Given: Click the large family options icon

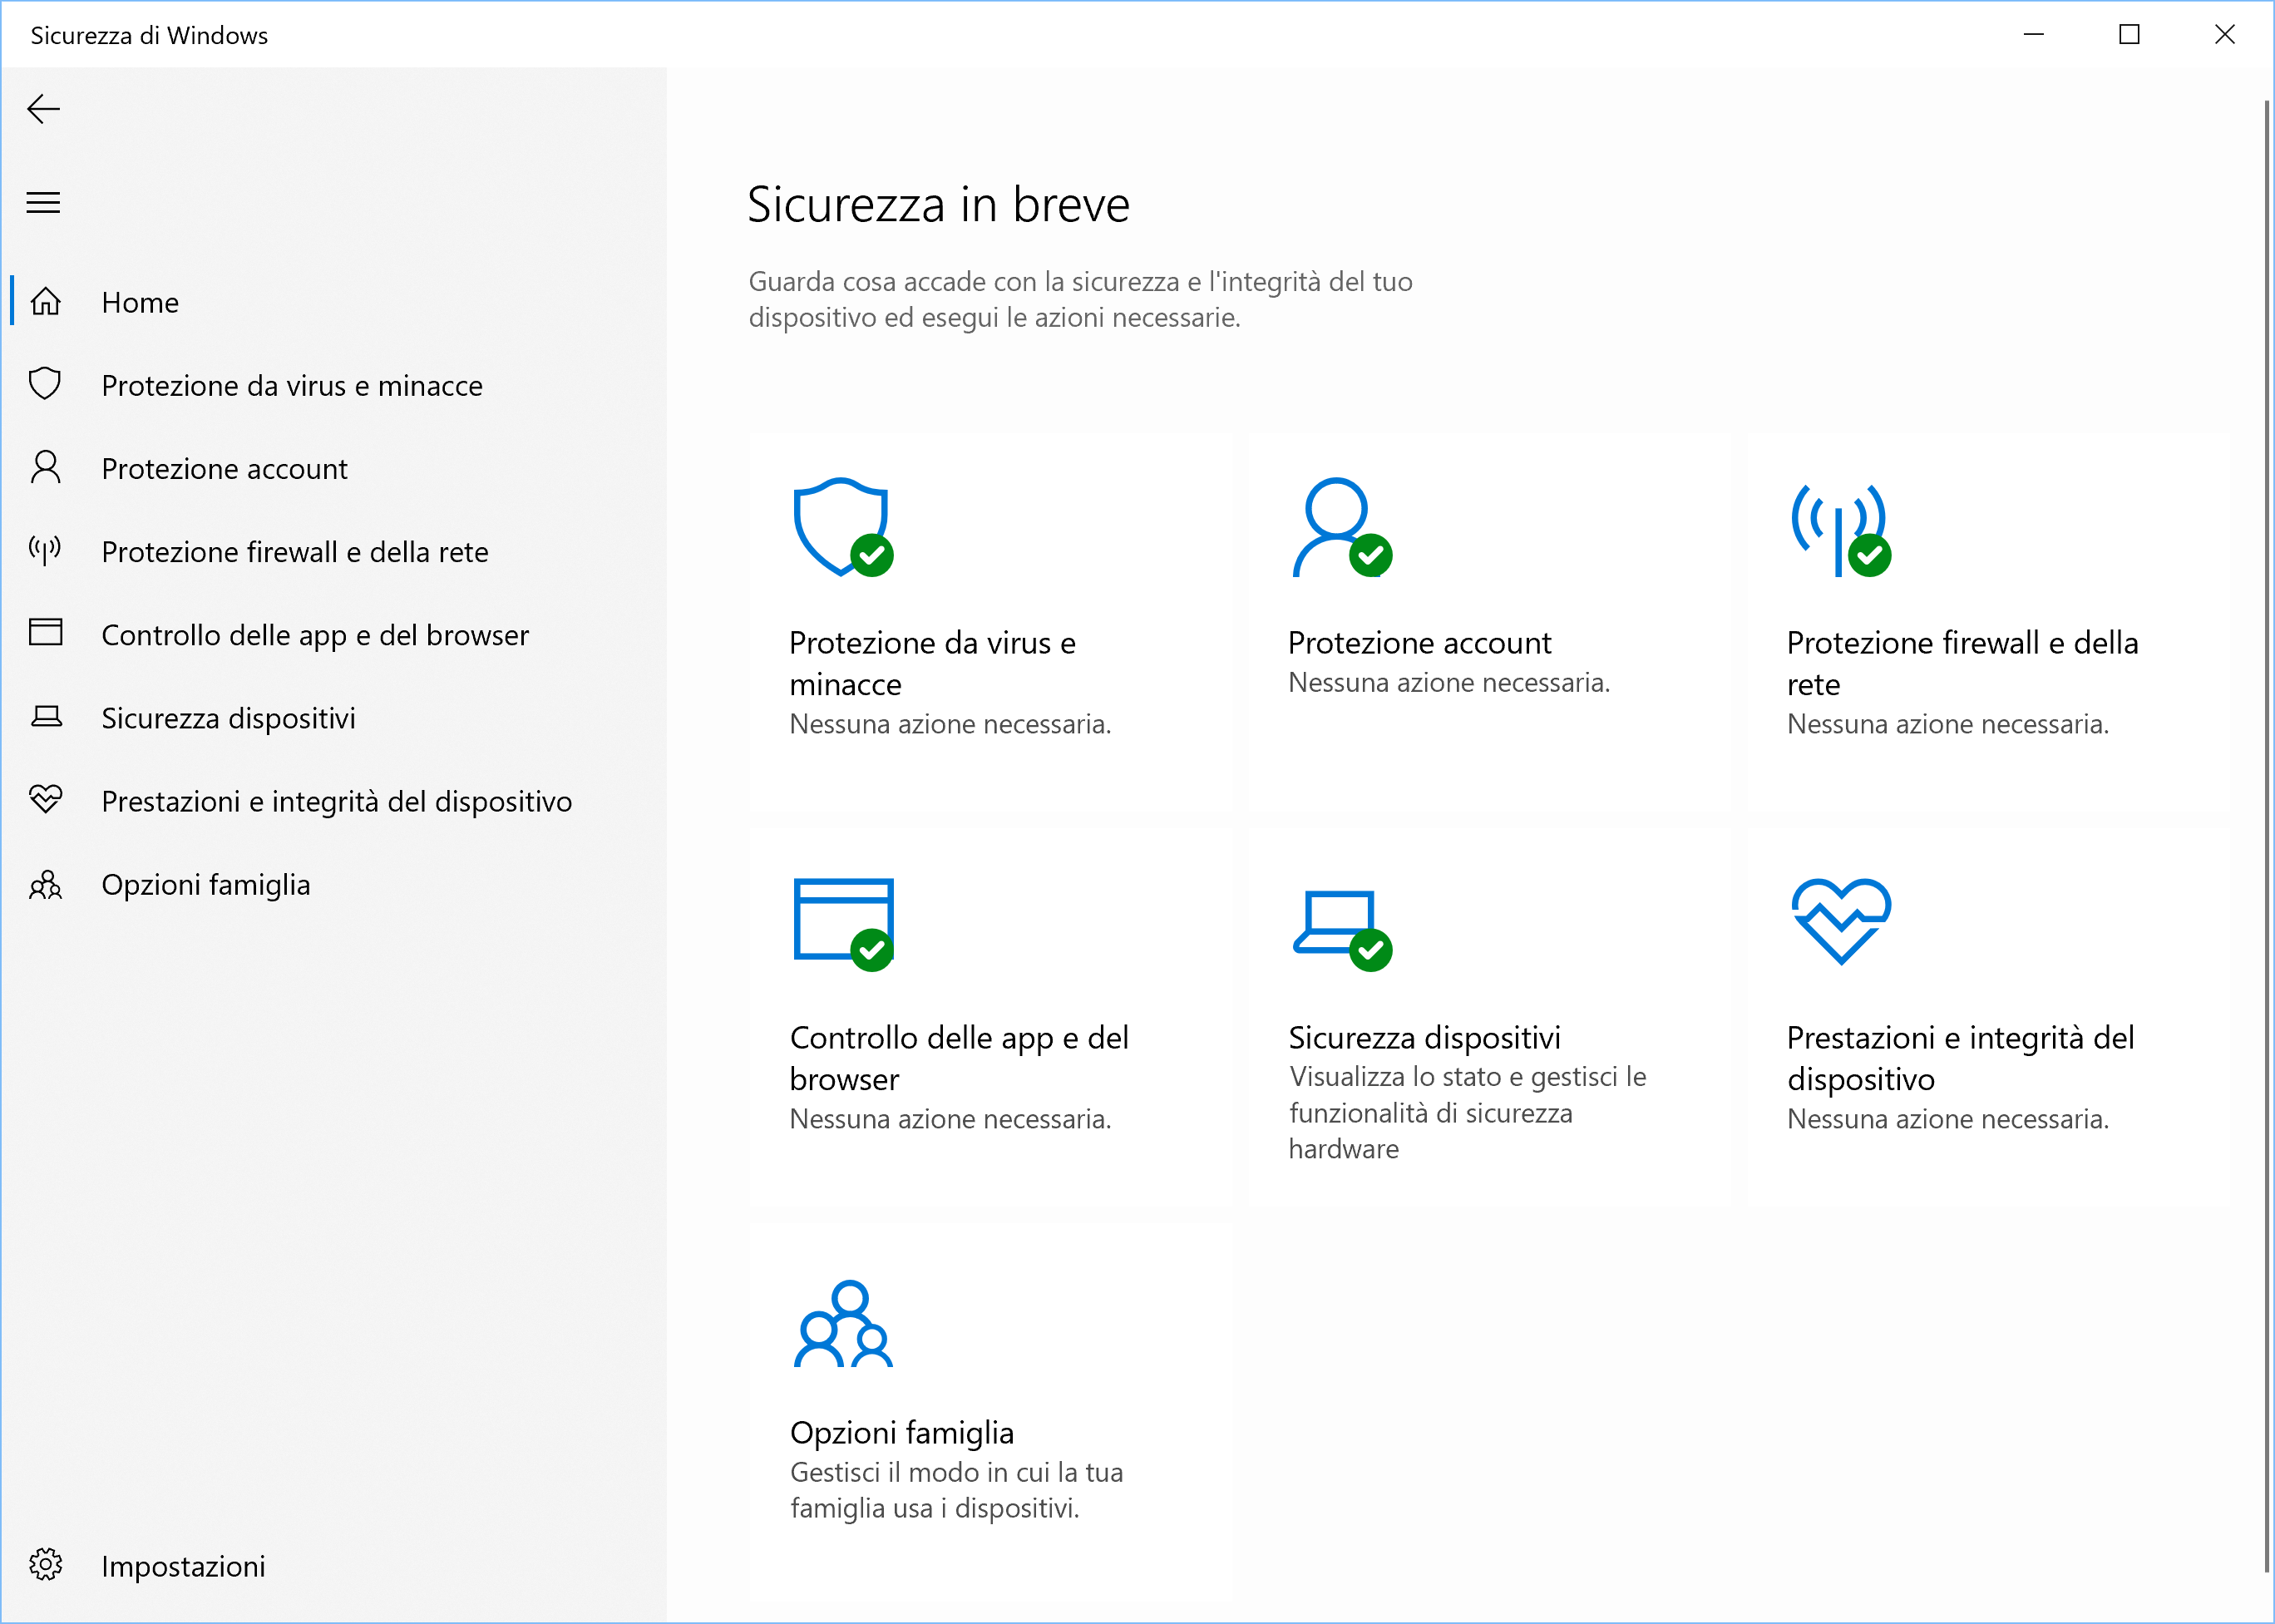Looking at the screenshot, I should coord(843,1324).
